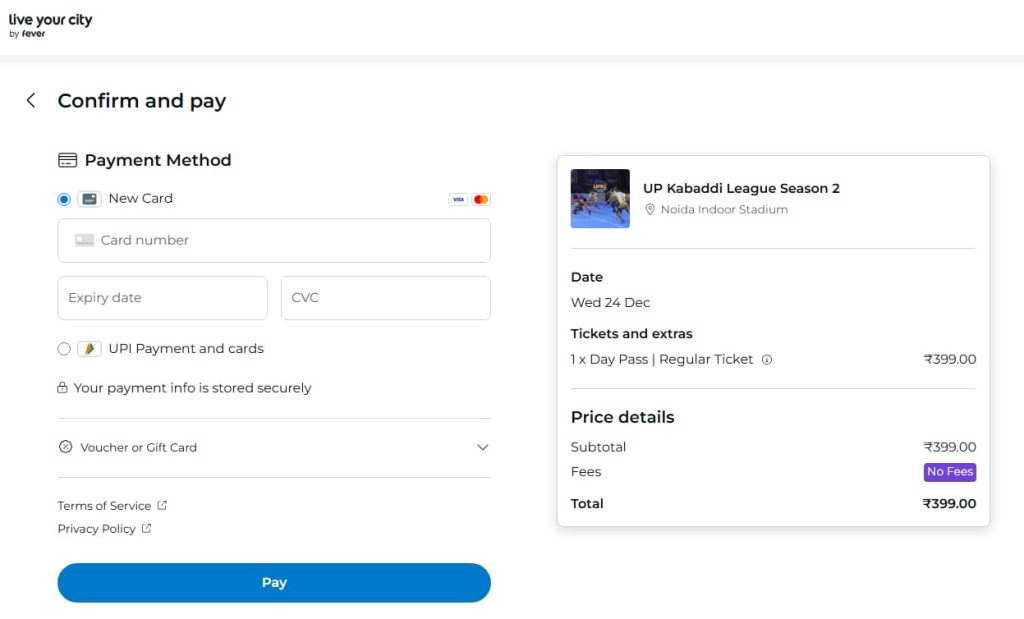This screenshot has width=1024, height=619.
Task: Click the UP Kabaddi League event thumbnail
Action: tap(599, 198)
